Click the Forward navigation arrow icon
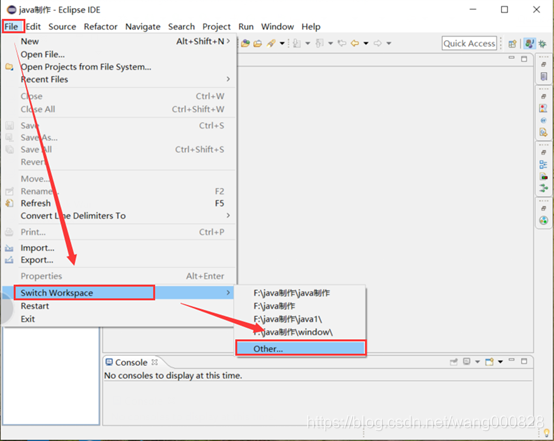 coord(378,43)
